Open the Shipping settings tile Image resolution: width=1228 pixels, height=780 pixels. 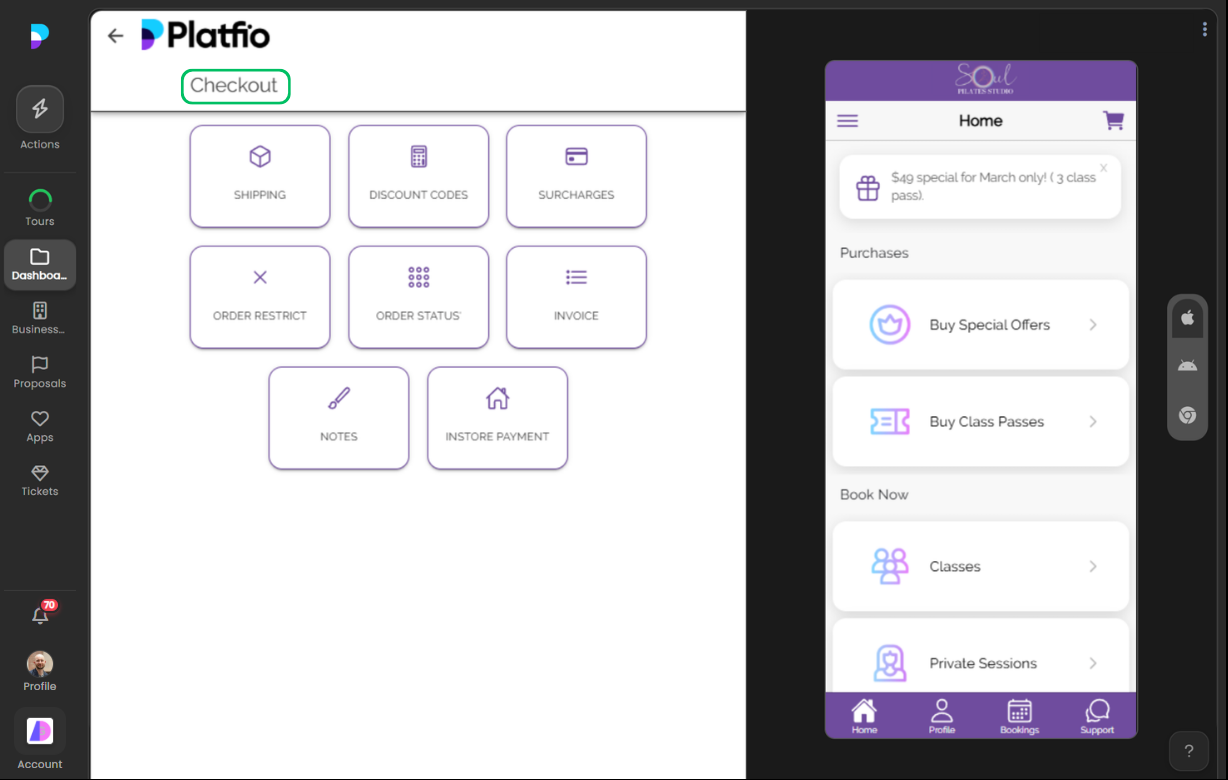click(x=260, y=176)
